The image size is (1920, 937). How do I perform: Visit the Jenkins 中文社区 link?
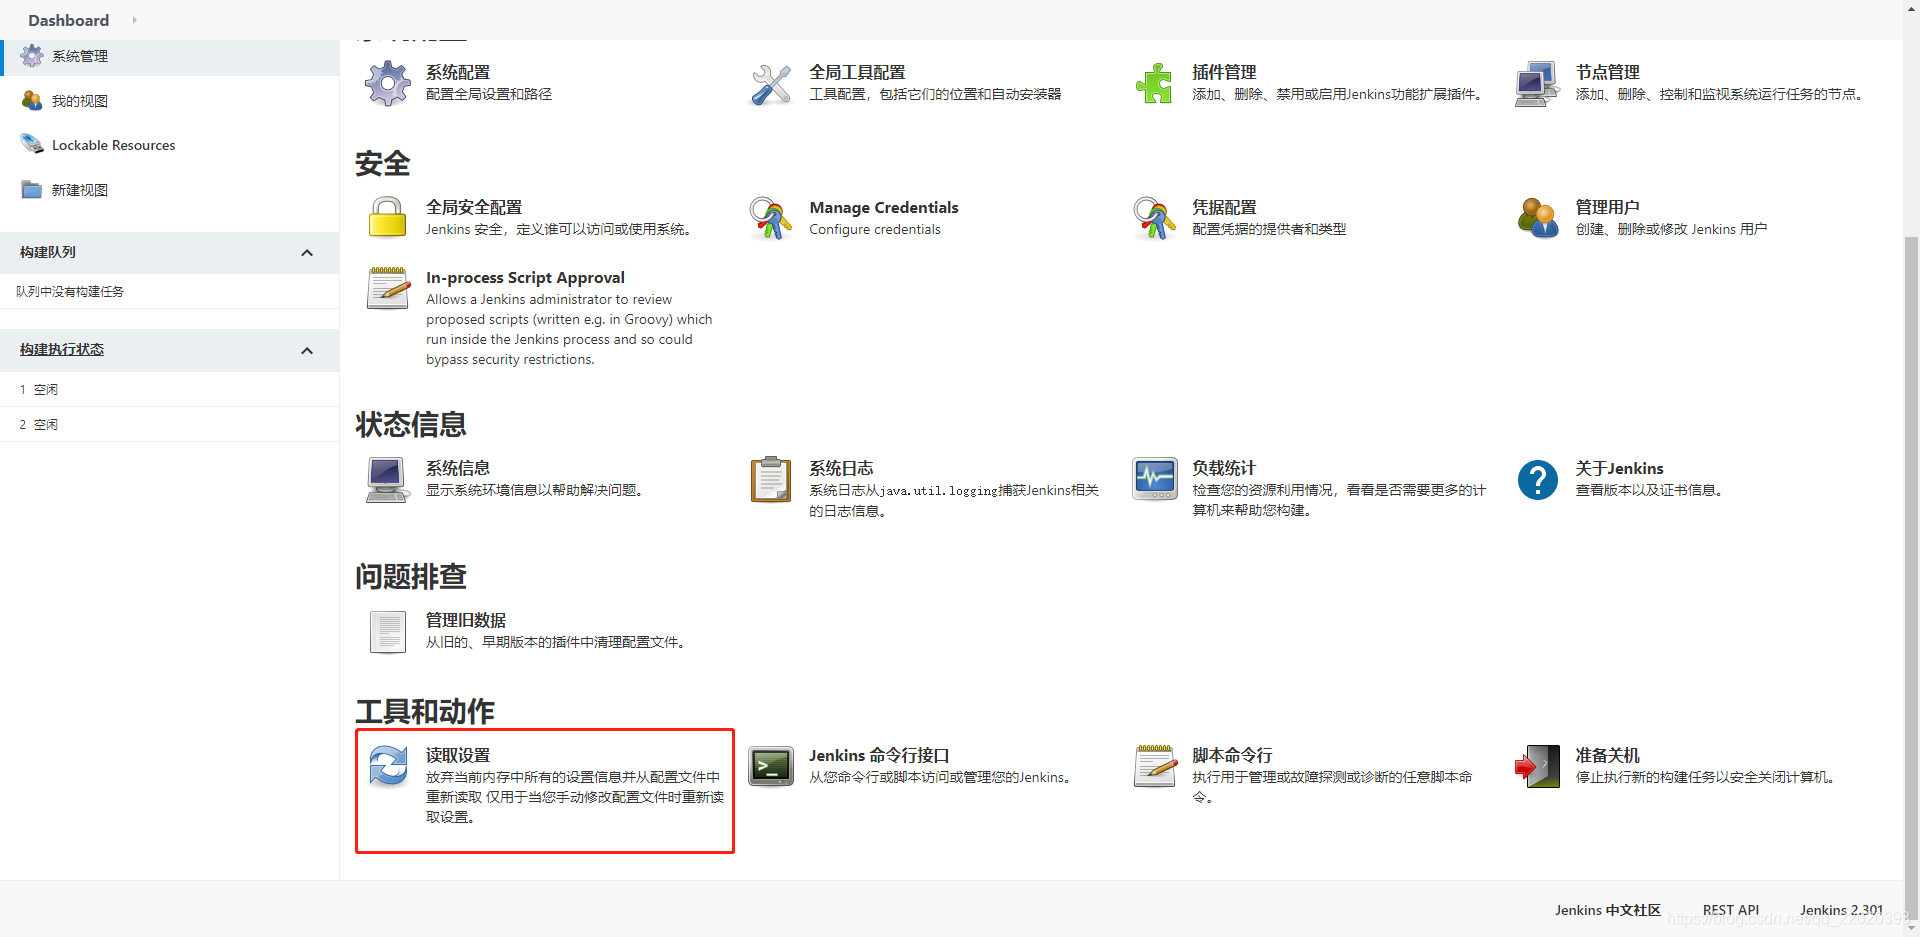point(1607,910)
